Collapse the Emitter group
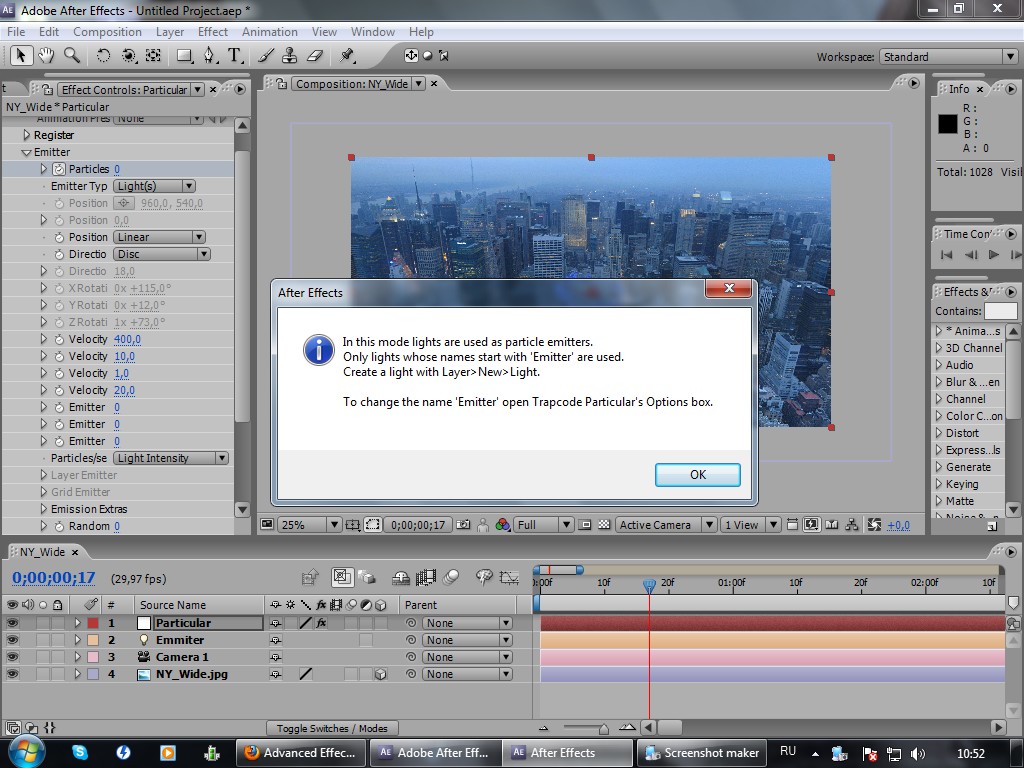Screen dimensions: 1024x768 pyautogui.click(x=26, y=152)
